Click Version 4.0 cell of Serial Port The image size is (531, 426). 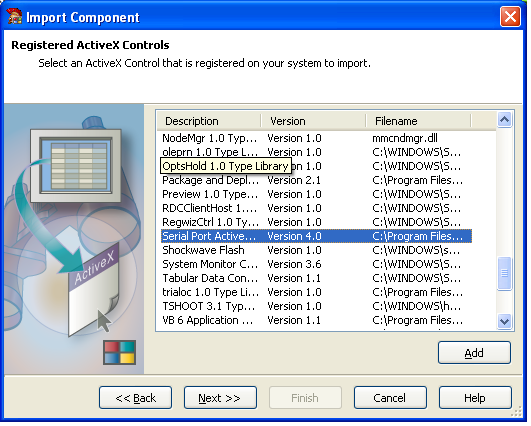point(296,237)
